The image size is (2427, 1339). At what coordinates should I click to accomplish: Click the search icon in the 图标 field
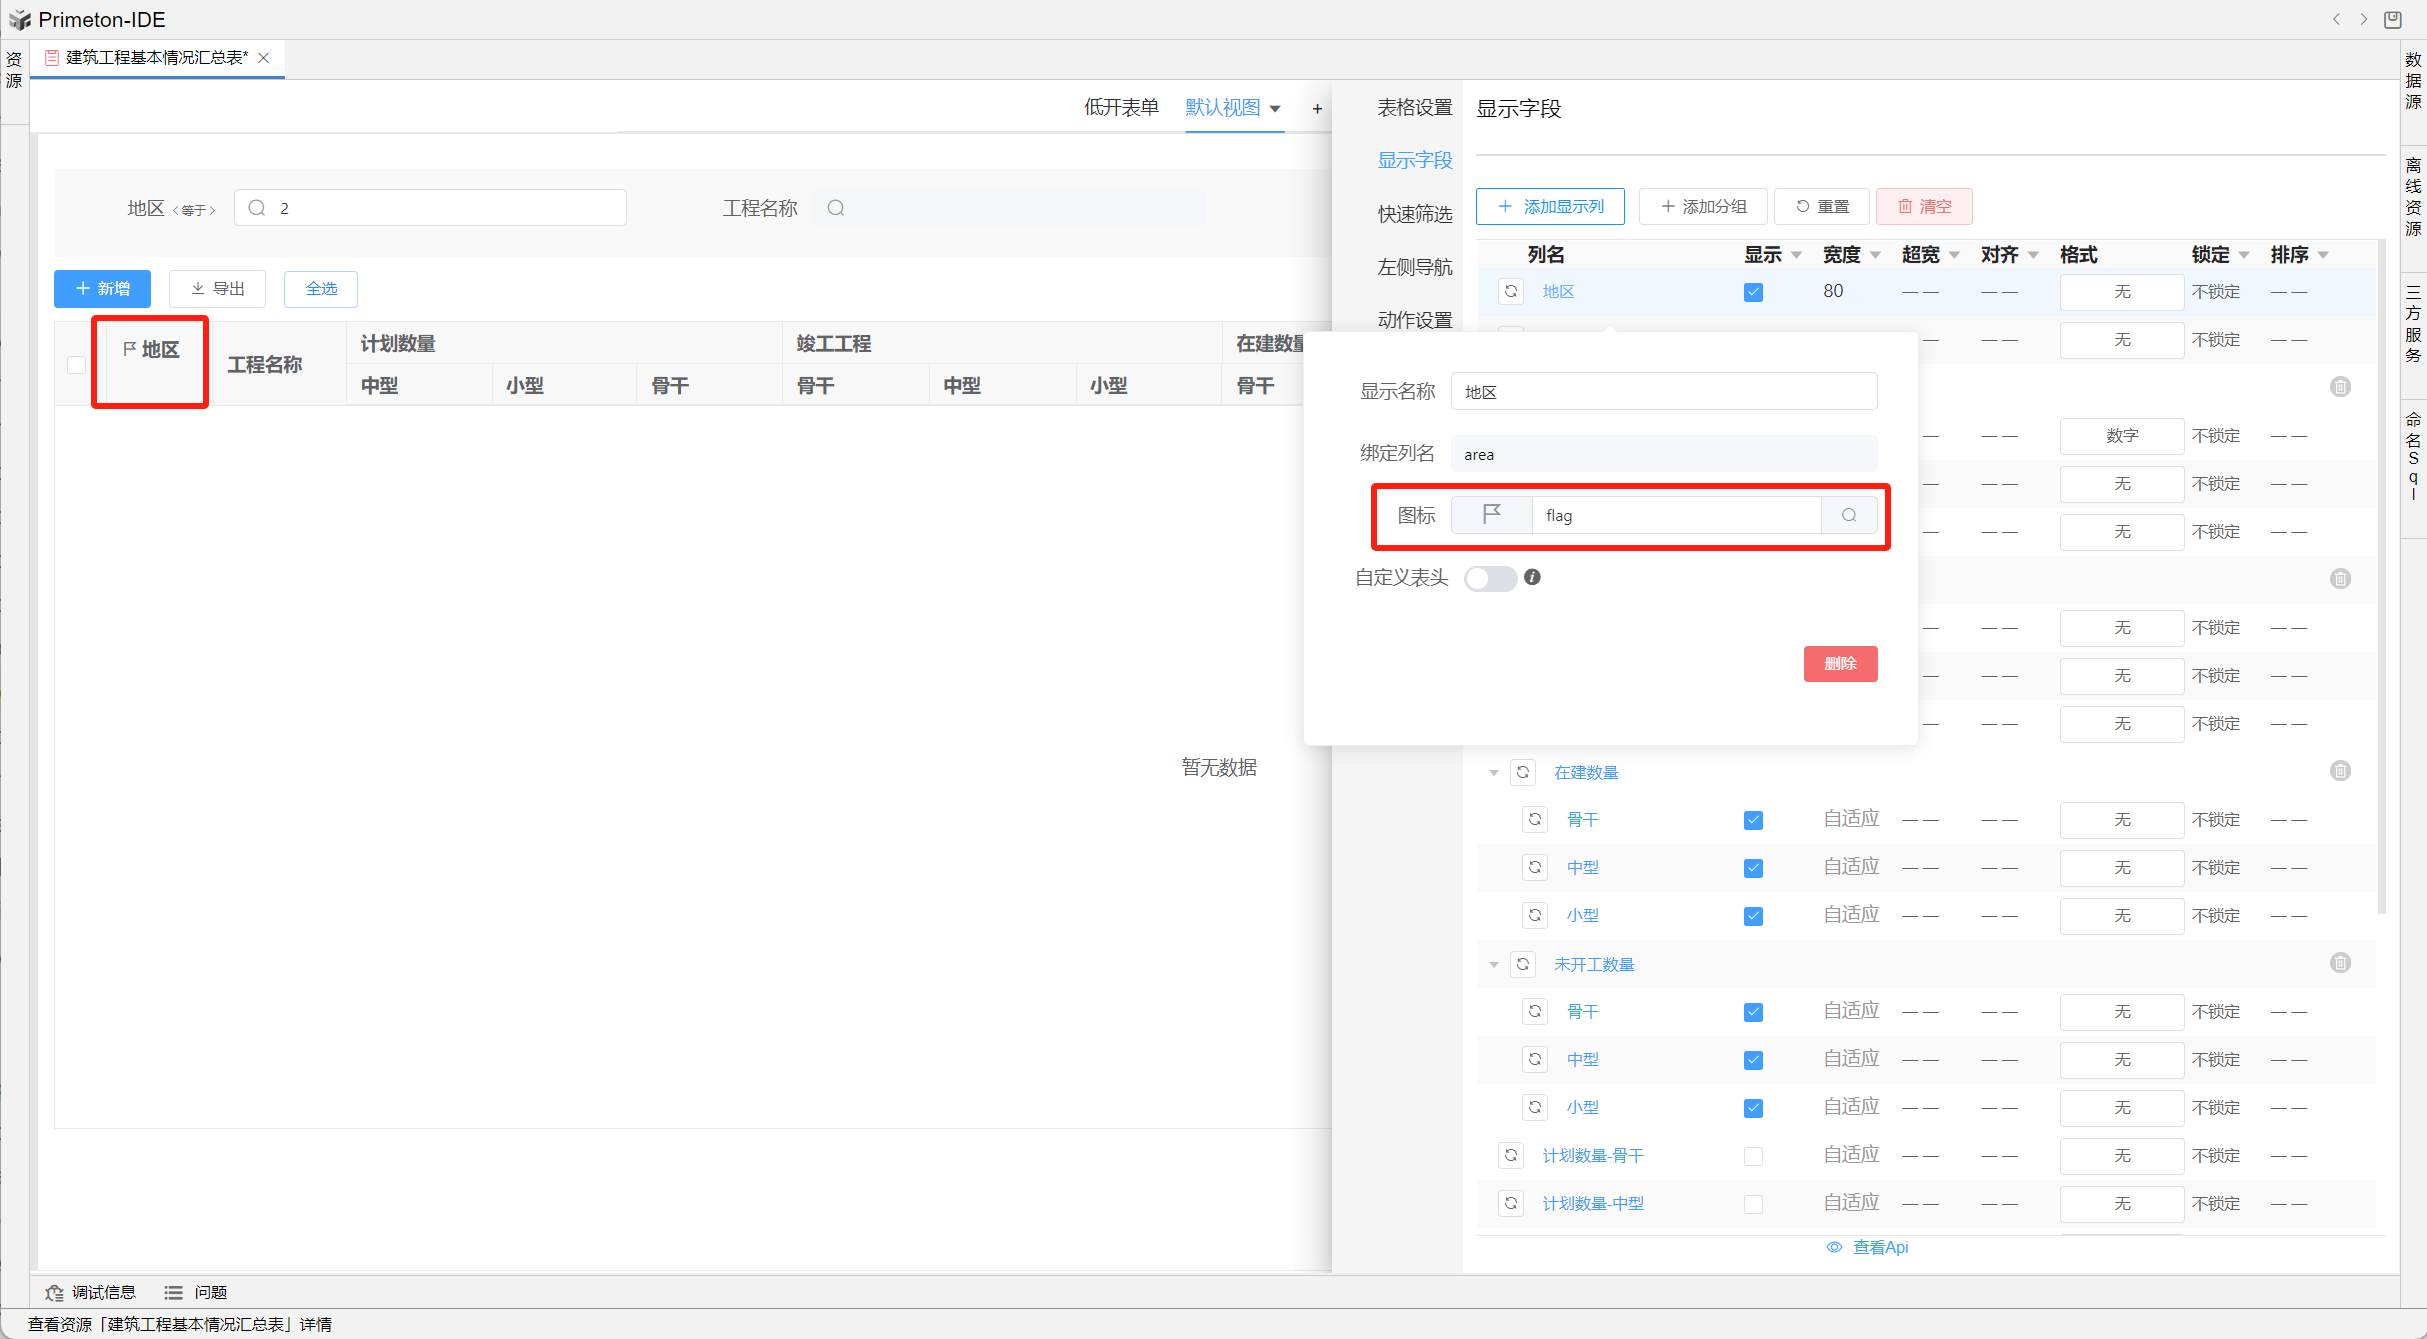[x=1849, y=515]
